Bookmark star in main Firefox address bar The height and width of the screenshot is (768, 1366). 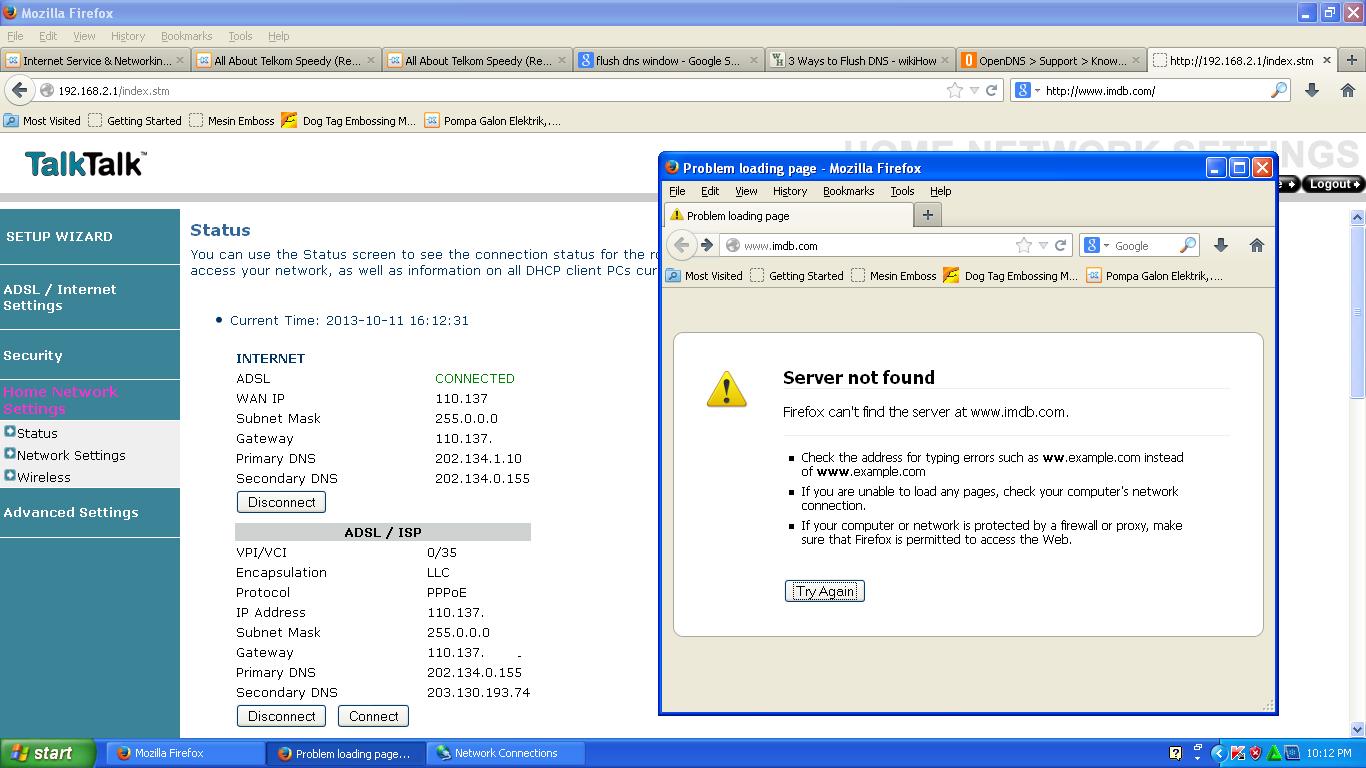click(955, 90)
